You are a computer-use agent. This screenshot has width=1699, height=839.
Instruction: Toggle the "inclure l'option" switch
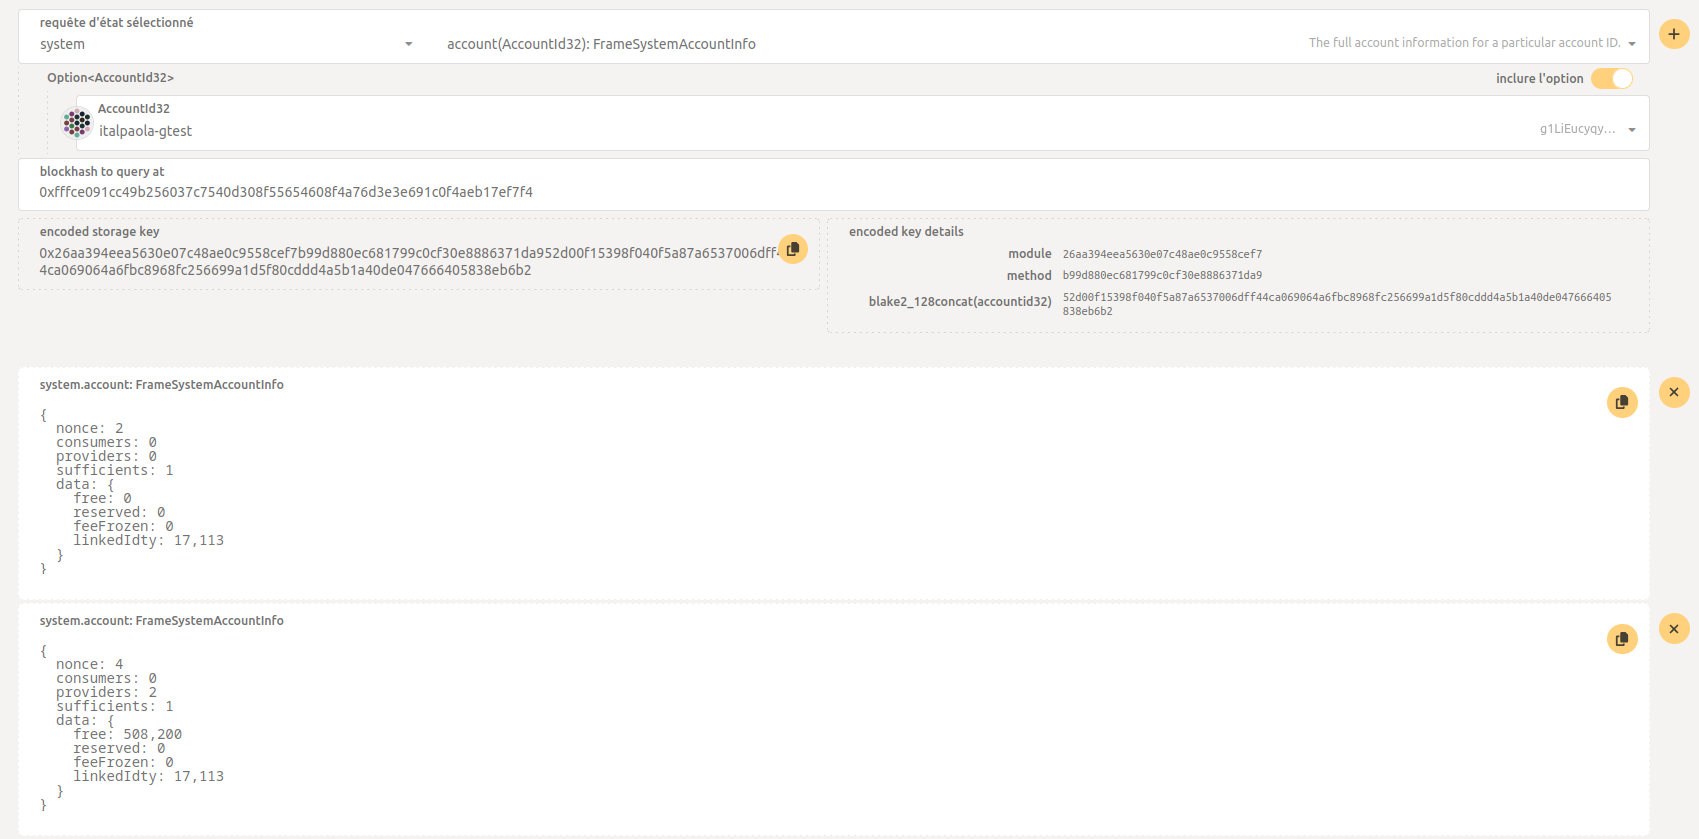point(1611,79)
